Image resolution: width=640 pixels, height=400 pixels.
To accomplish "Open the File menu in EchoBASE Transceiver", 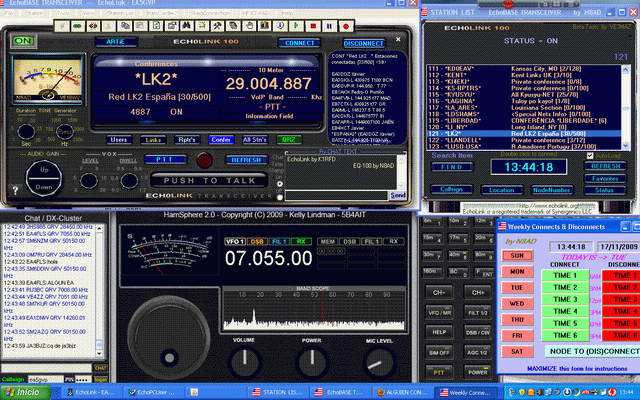I will pyautogui.click(x=9, y=13).
